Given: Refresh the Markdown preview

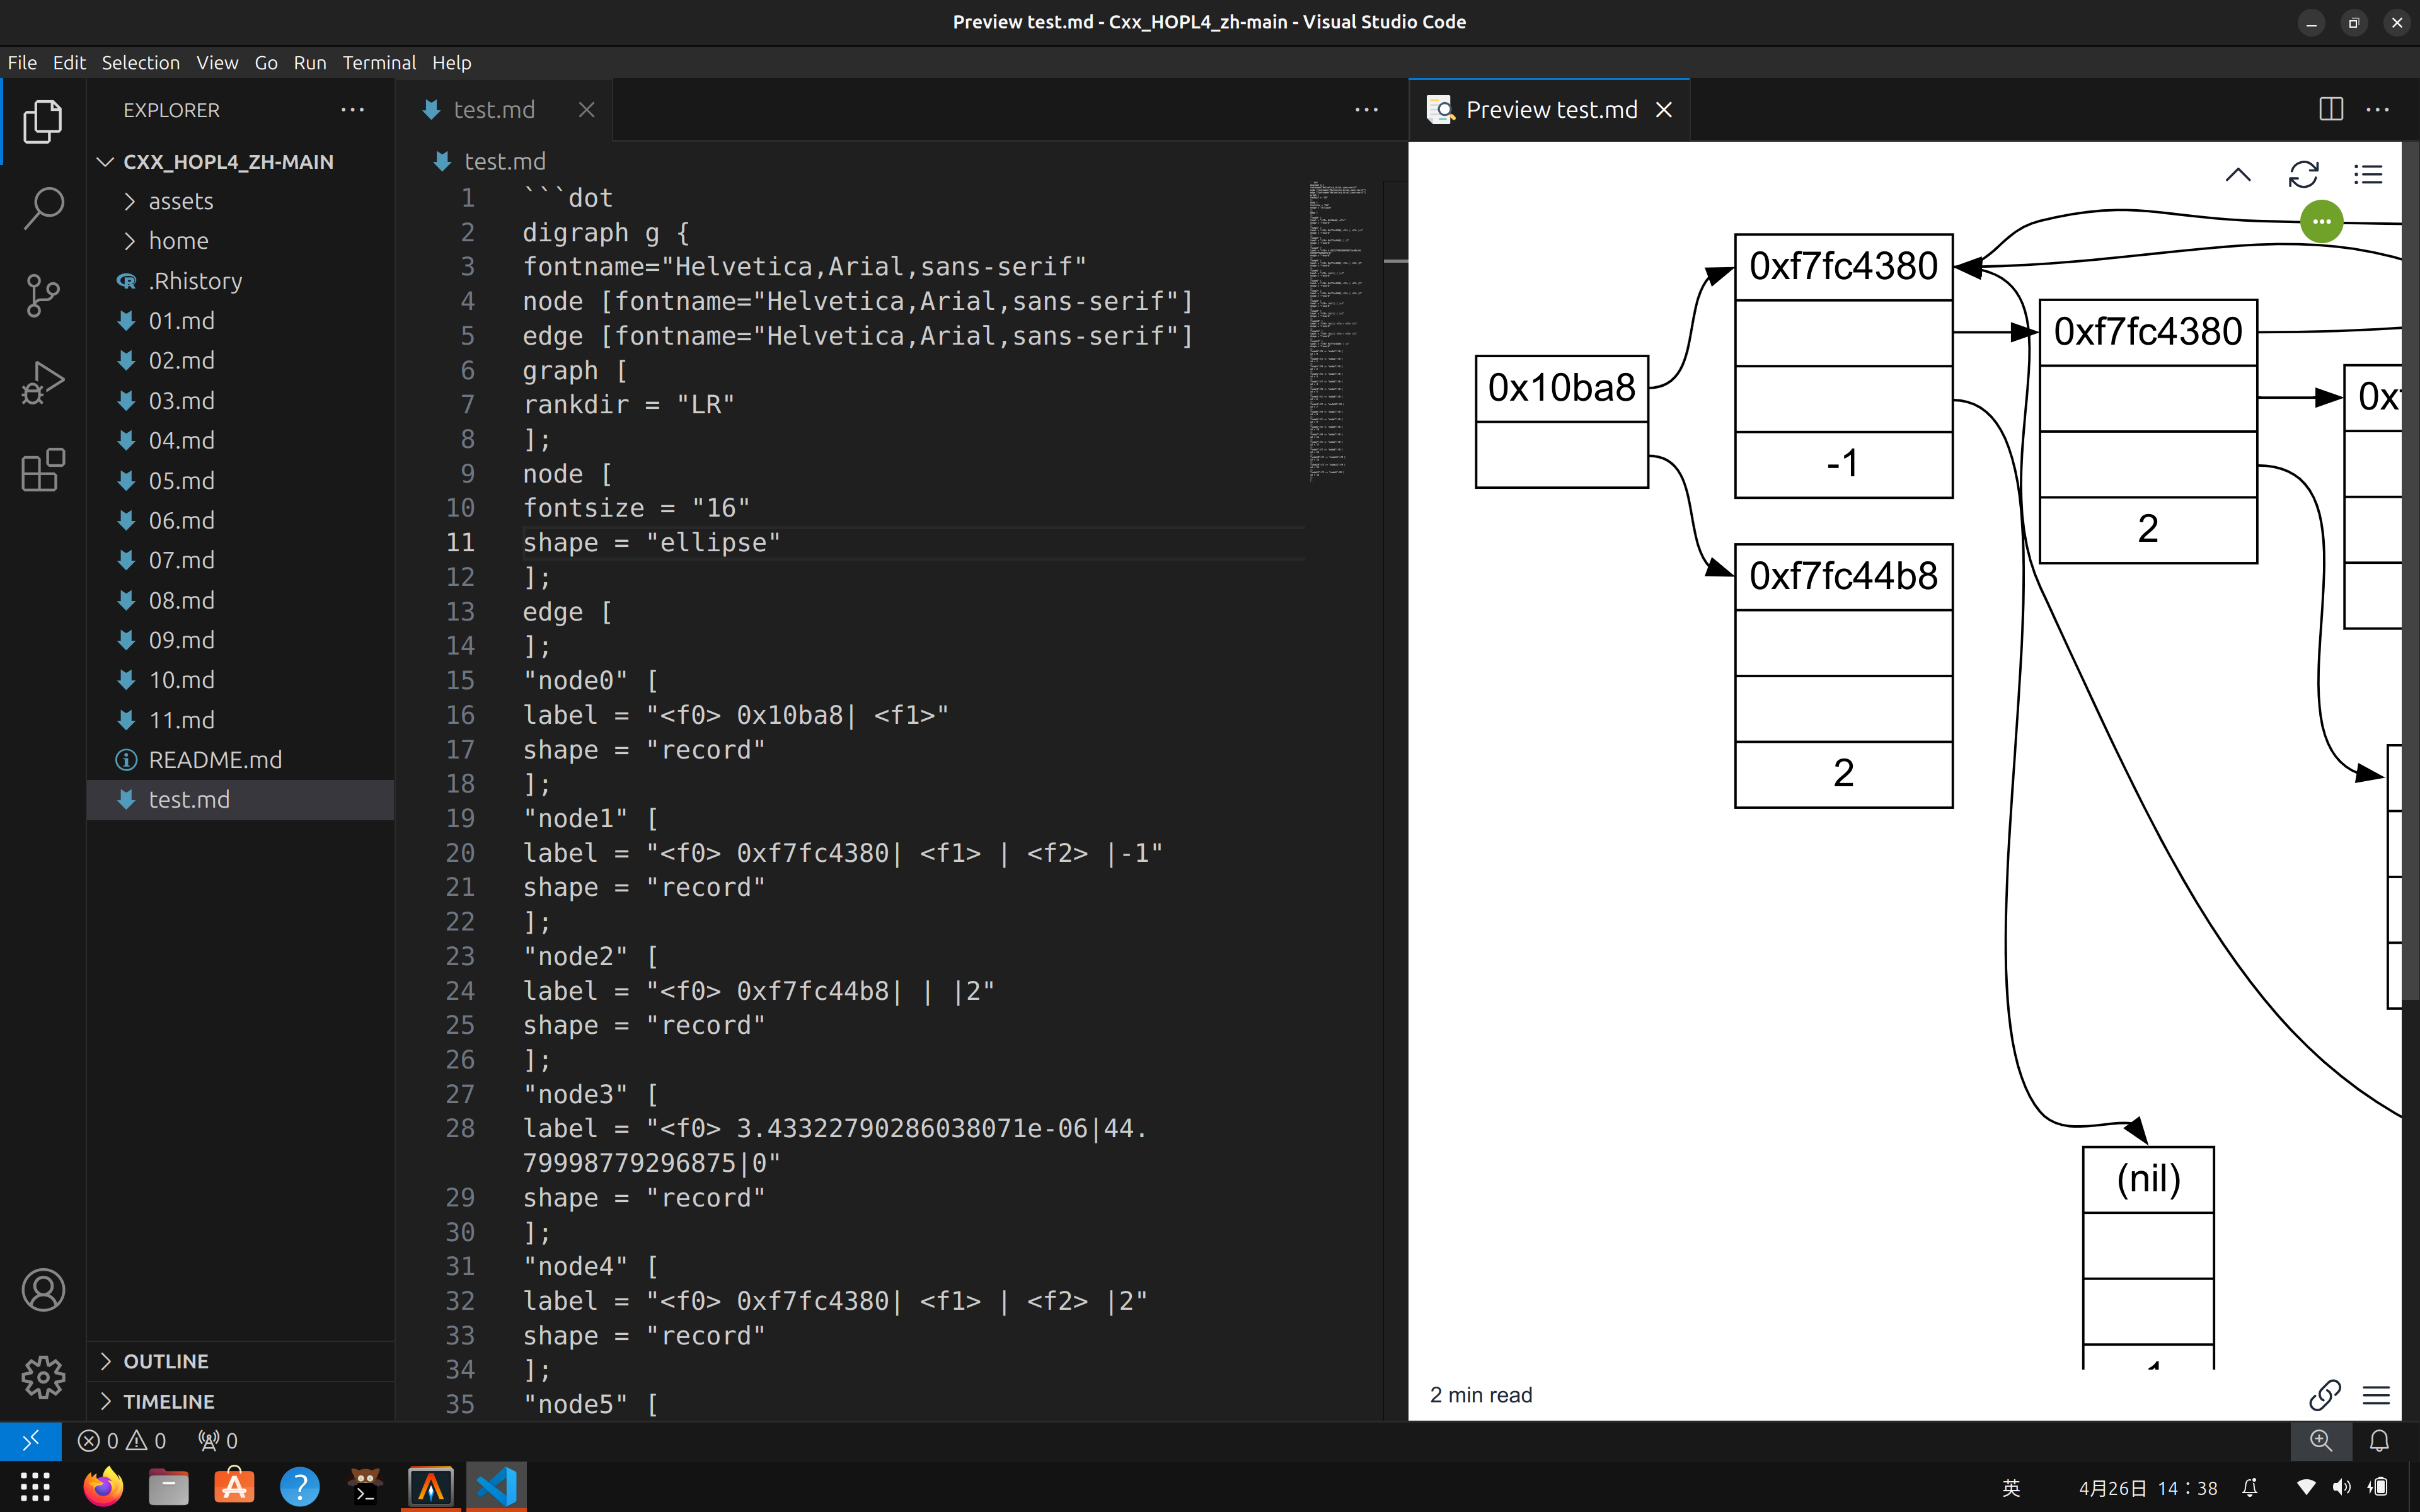Looking at the screenshot, I should (x=2304, y=174).
